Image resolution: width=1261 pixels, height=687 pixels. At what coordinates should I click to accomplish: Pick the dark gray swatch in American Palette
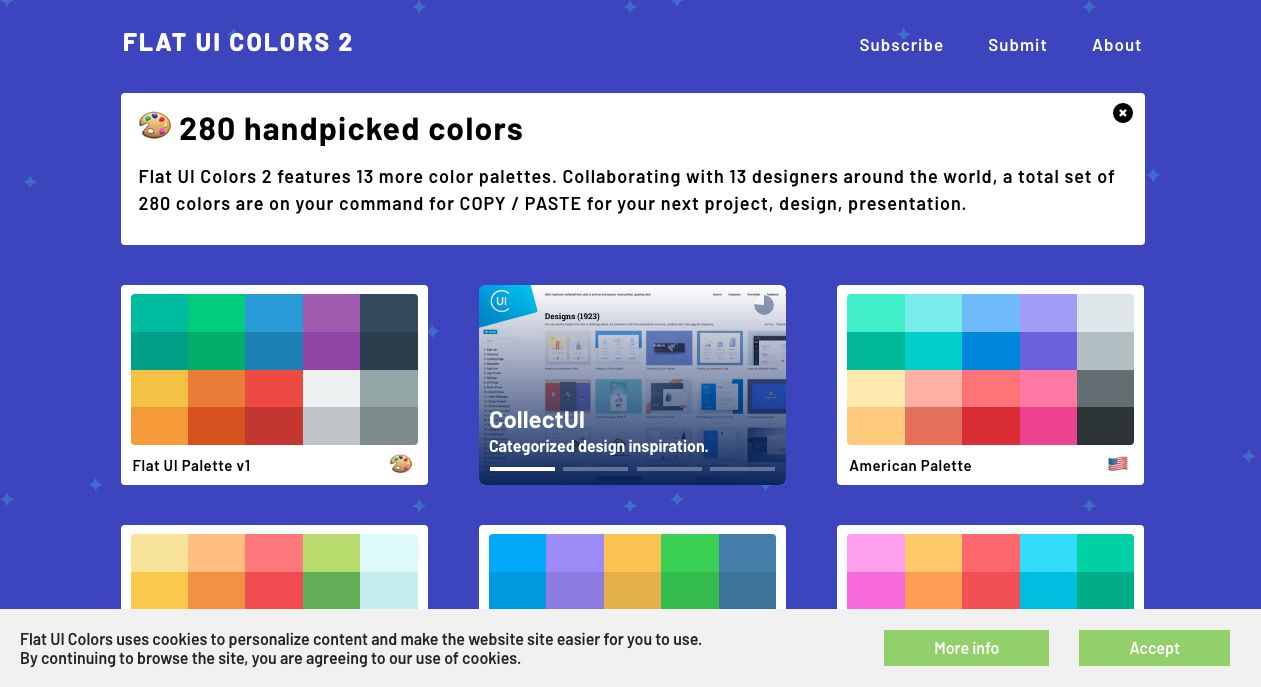(x=1105, y=388)
